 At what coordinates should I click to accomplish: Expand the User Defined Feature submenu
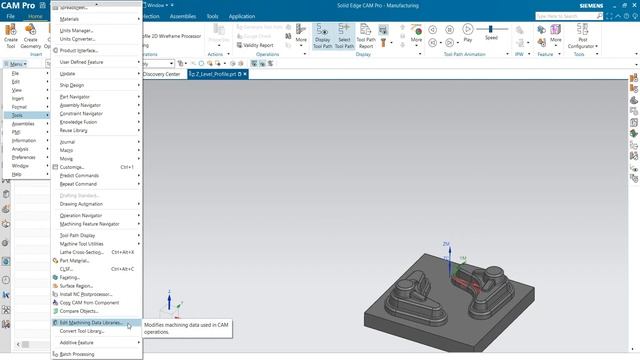point(97,62)
